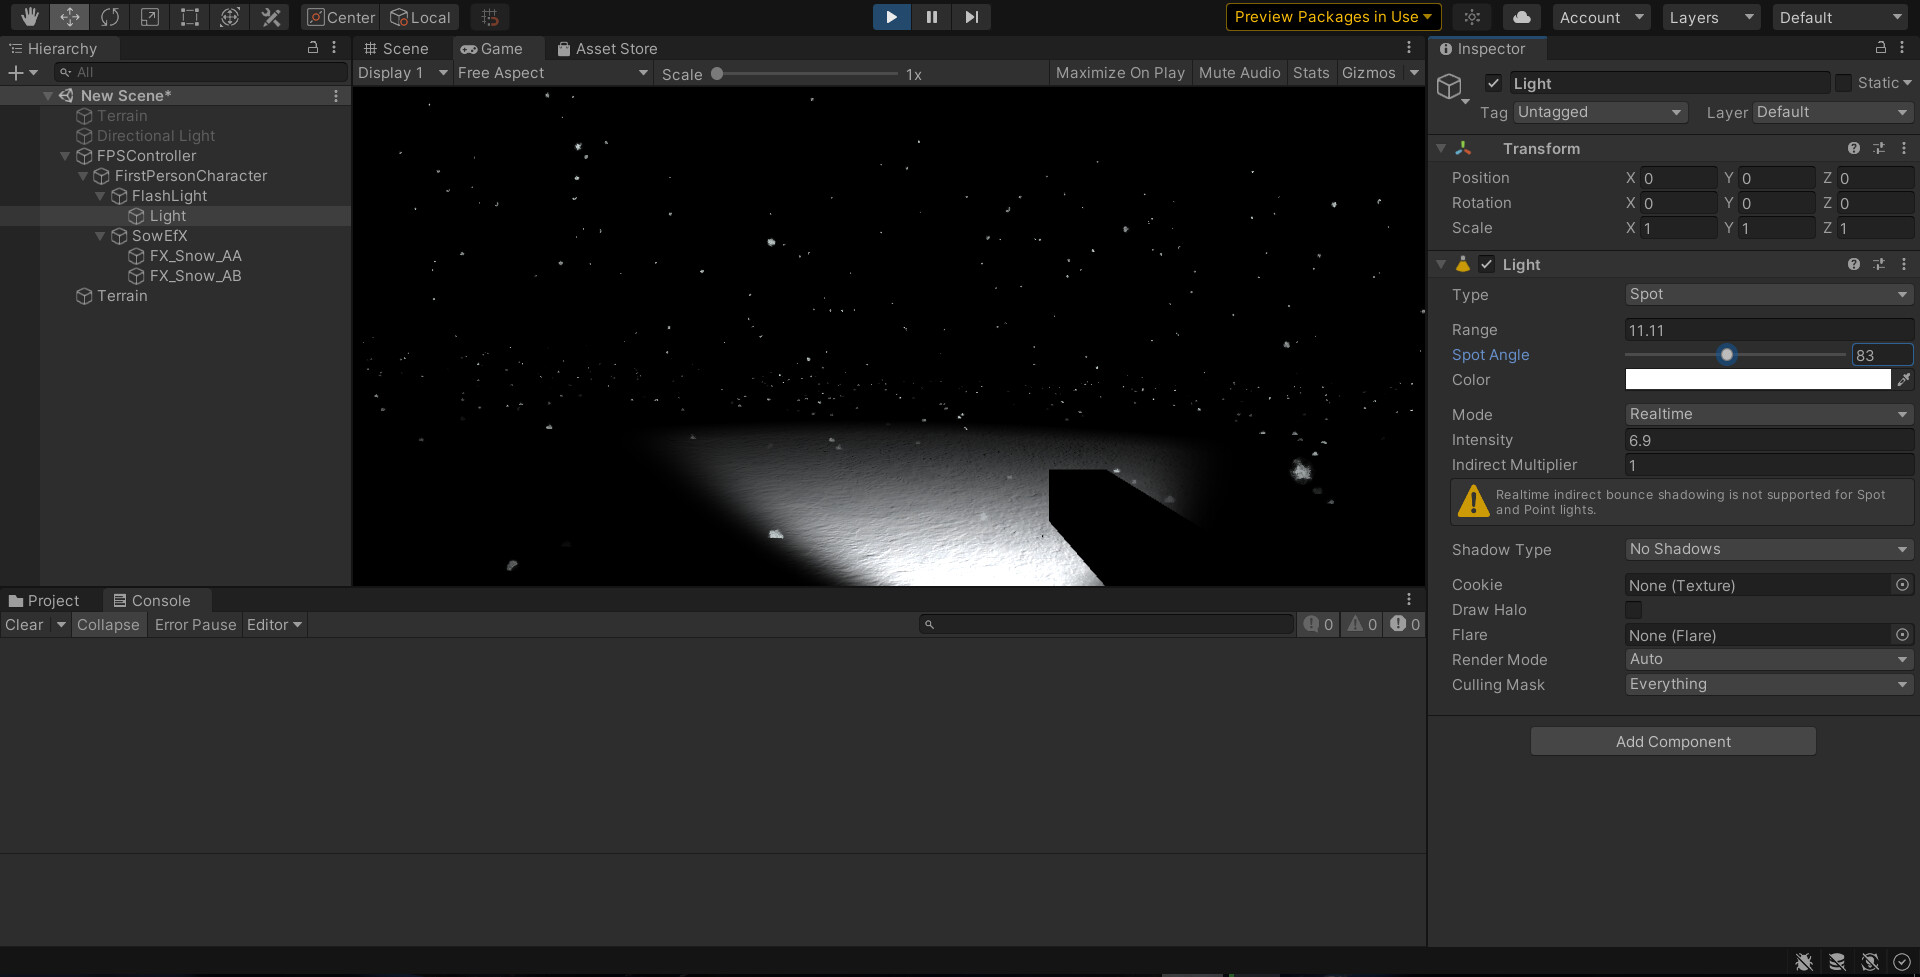The image size is (1920, 977).
Task: Open the Cookie texture object picker
Action: (x=1902, y=585)
